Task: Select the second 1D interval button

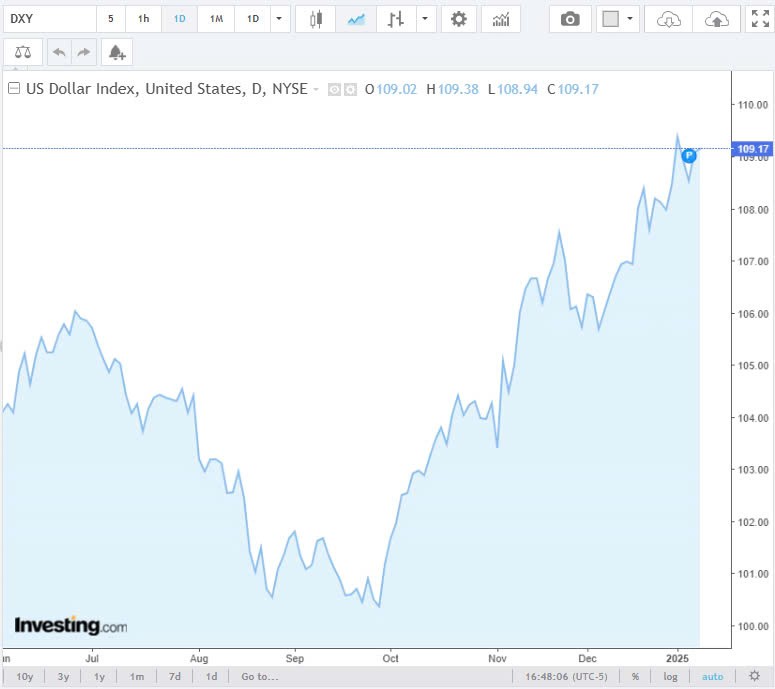Action: click(x=253, y=19)
